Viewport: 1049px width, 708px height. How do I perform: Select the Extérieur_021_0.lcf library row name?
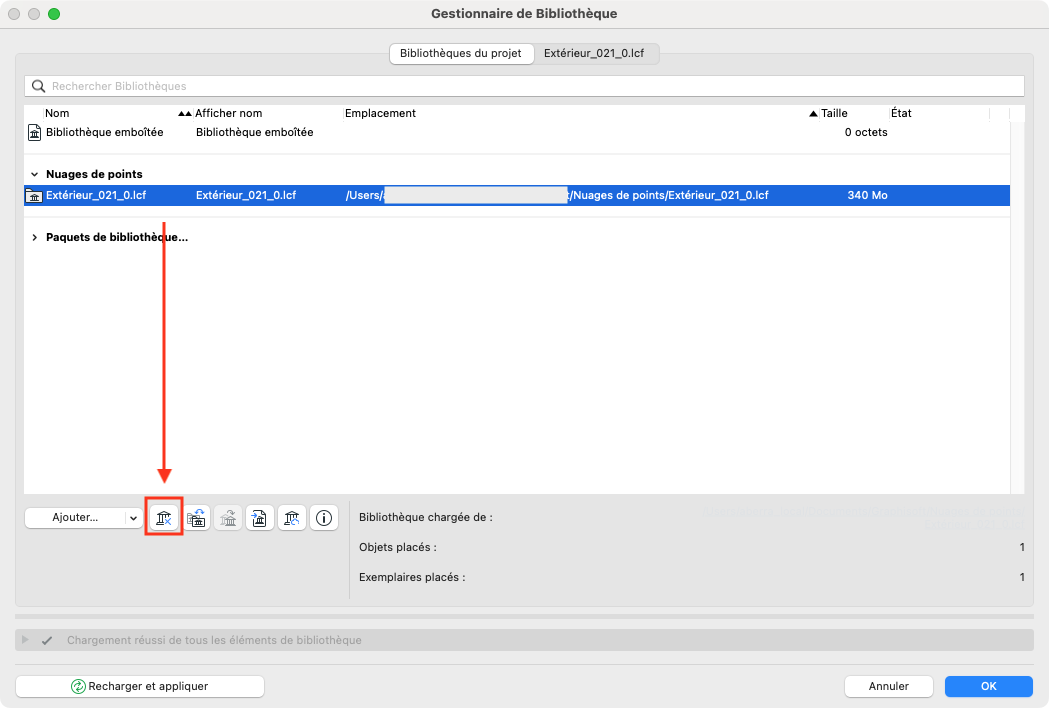tap(96, 195)
